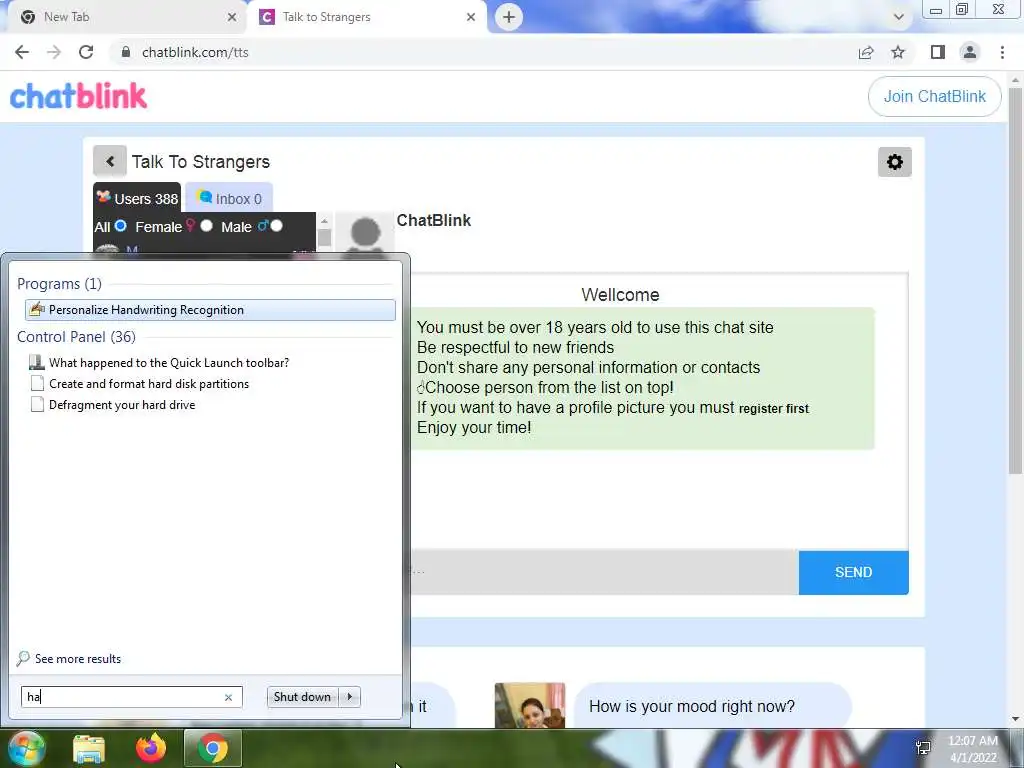
Task: Reload the chatblink page
Action: pyautogui.click(x=86, y=52)
